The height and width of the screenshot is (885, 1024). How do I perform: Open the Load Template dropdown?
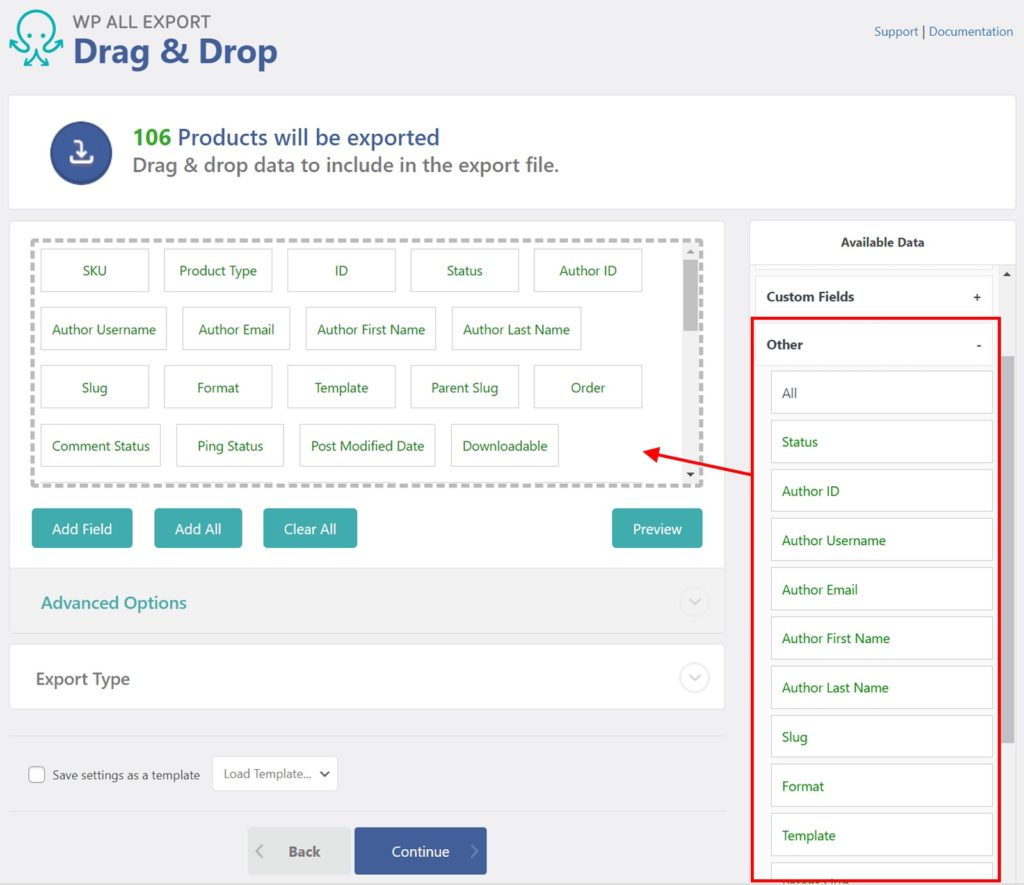click(x=275, y=773)
